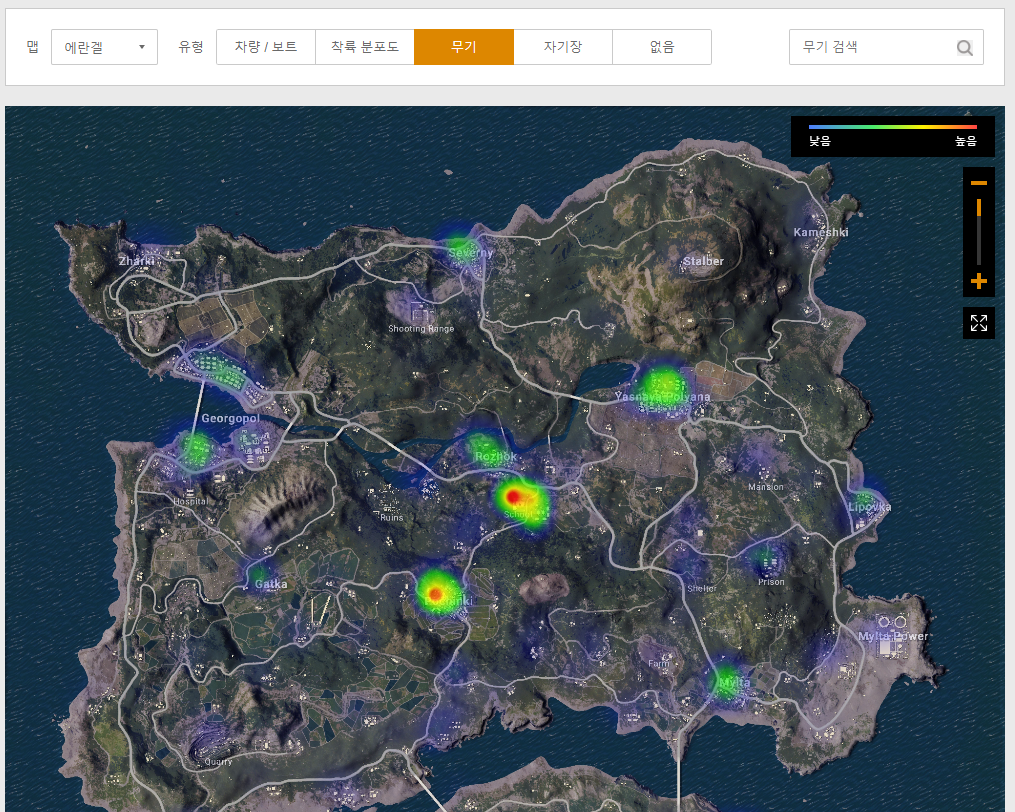Click the Quarry label on map
This screenshot has height=812, width=1015.
218,762
